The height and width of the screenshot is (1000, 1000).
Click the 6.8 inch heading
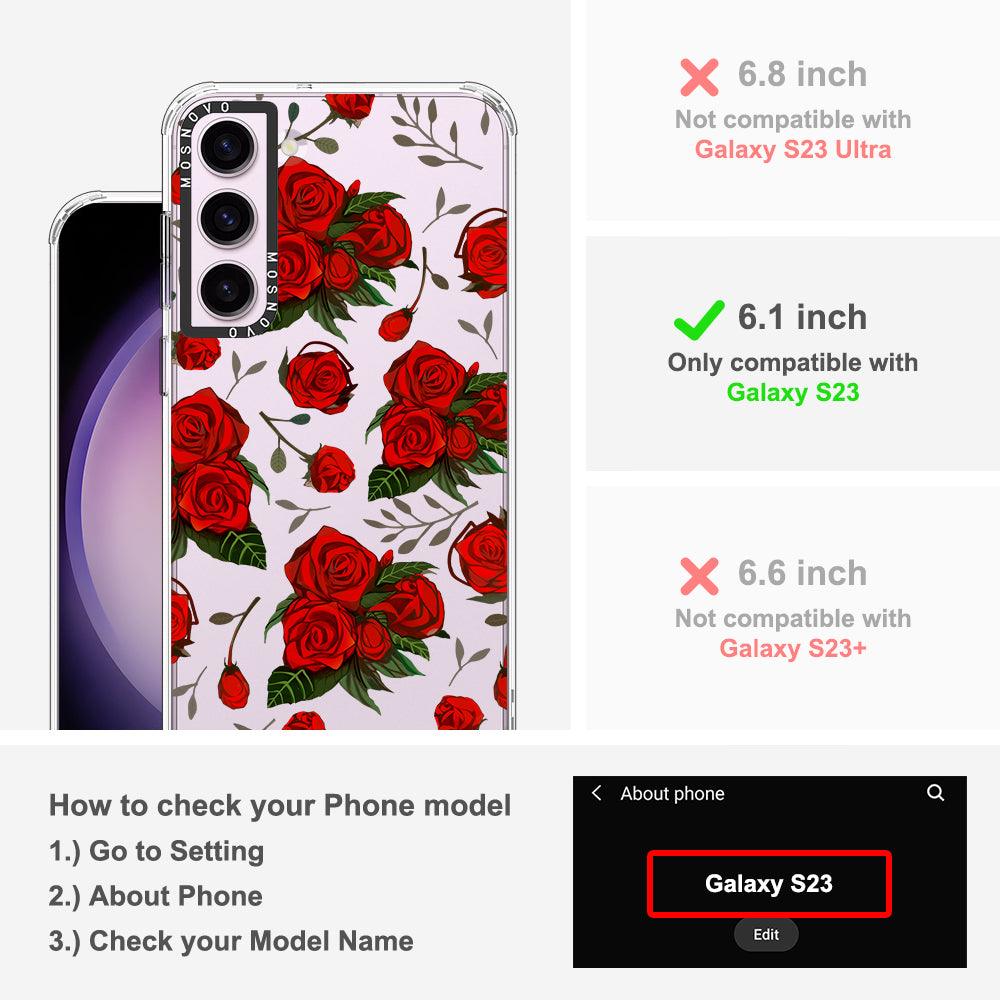pyautogui.click(x=802, y=75)
